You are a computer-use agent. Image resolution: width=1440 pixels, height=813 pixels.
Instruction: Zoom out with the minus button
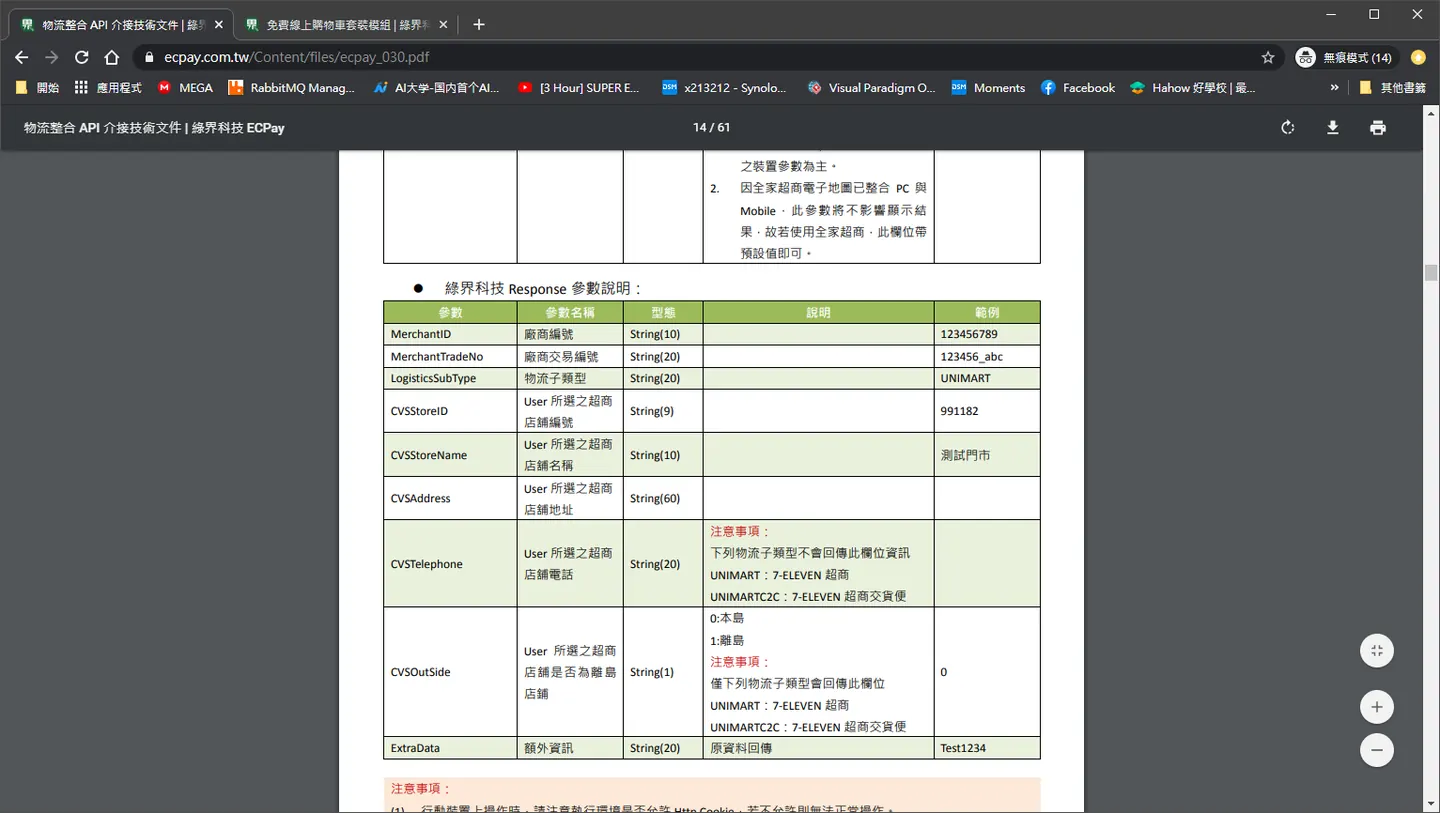[x=1377, y=750]
